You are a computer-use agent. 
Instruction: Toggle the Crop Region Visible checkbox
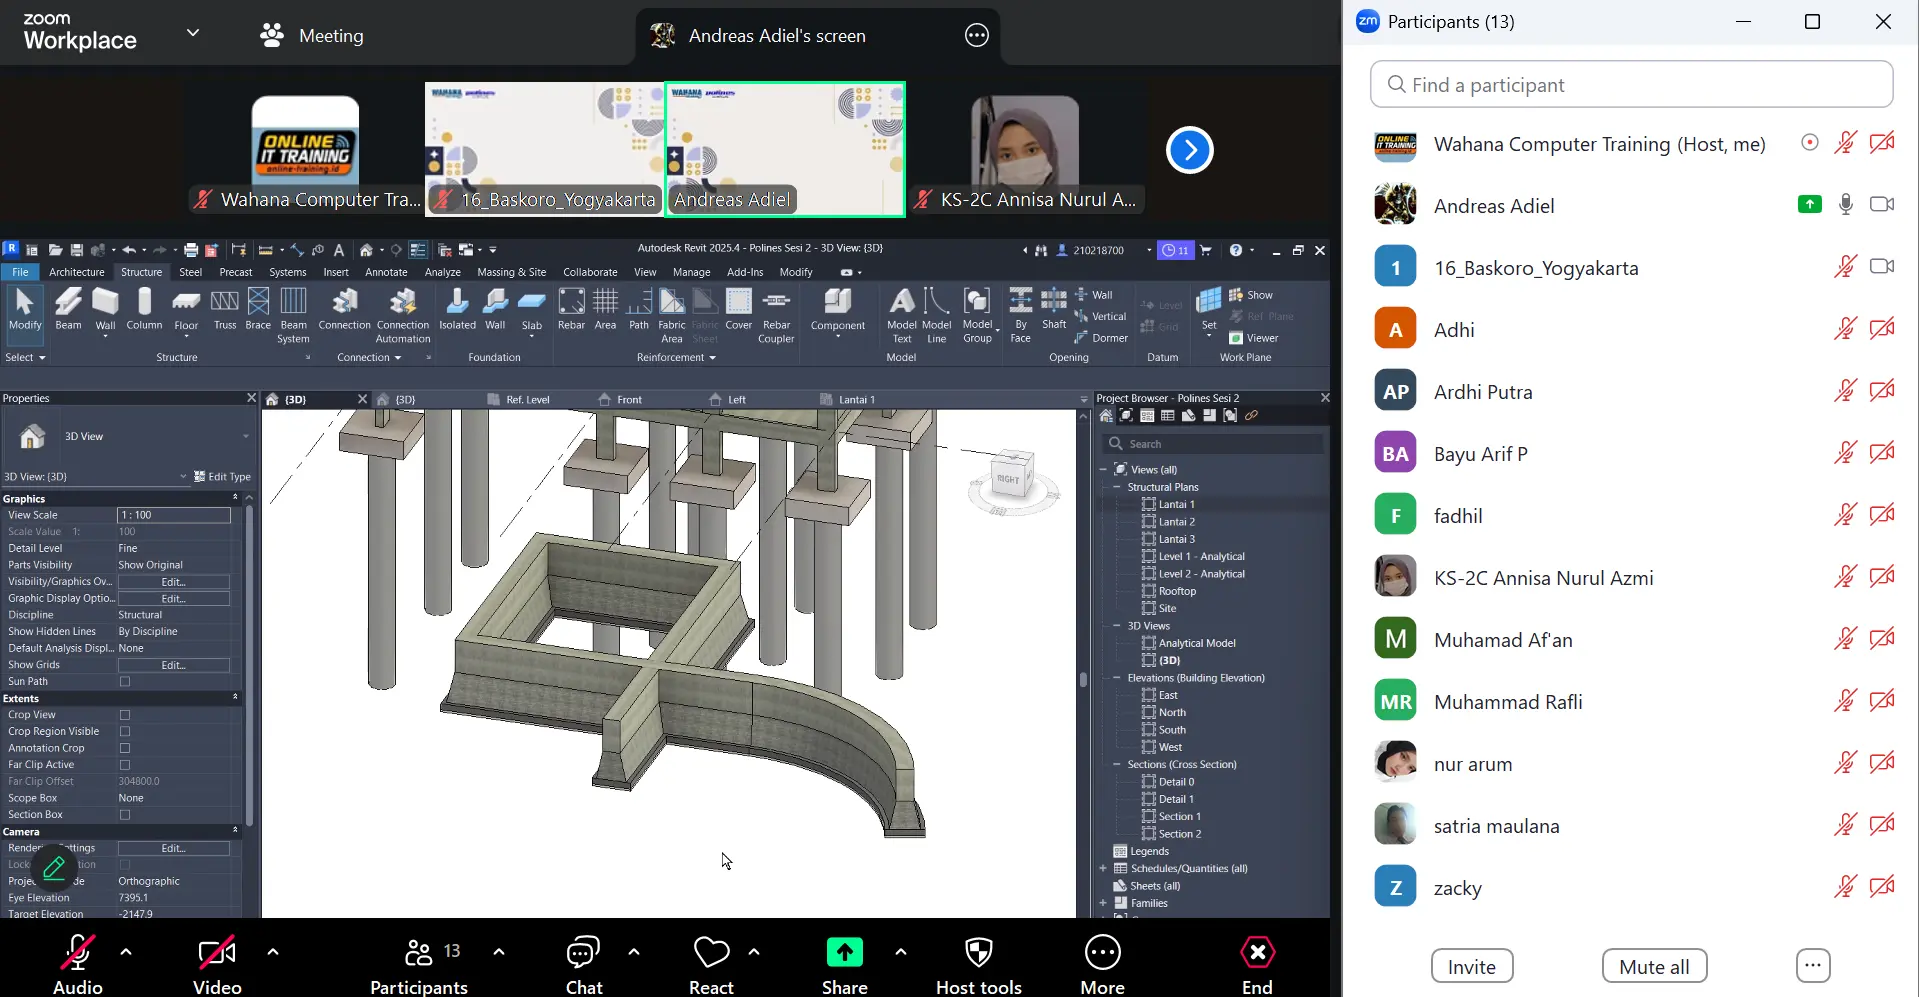125,732
